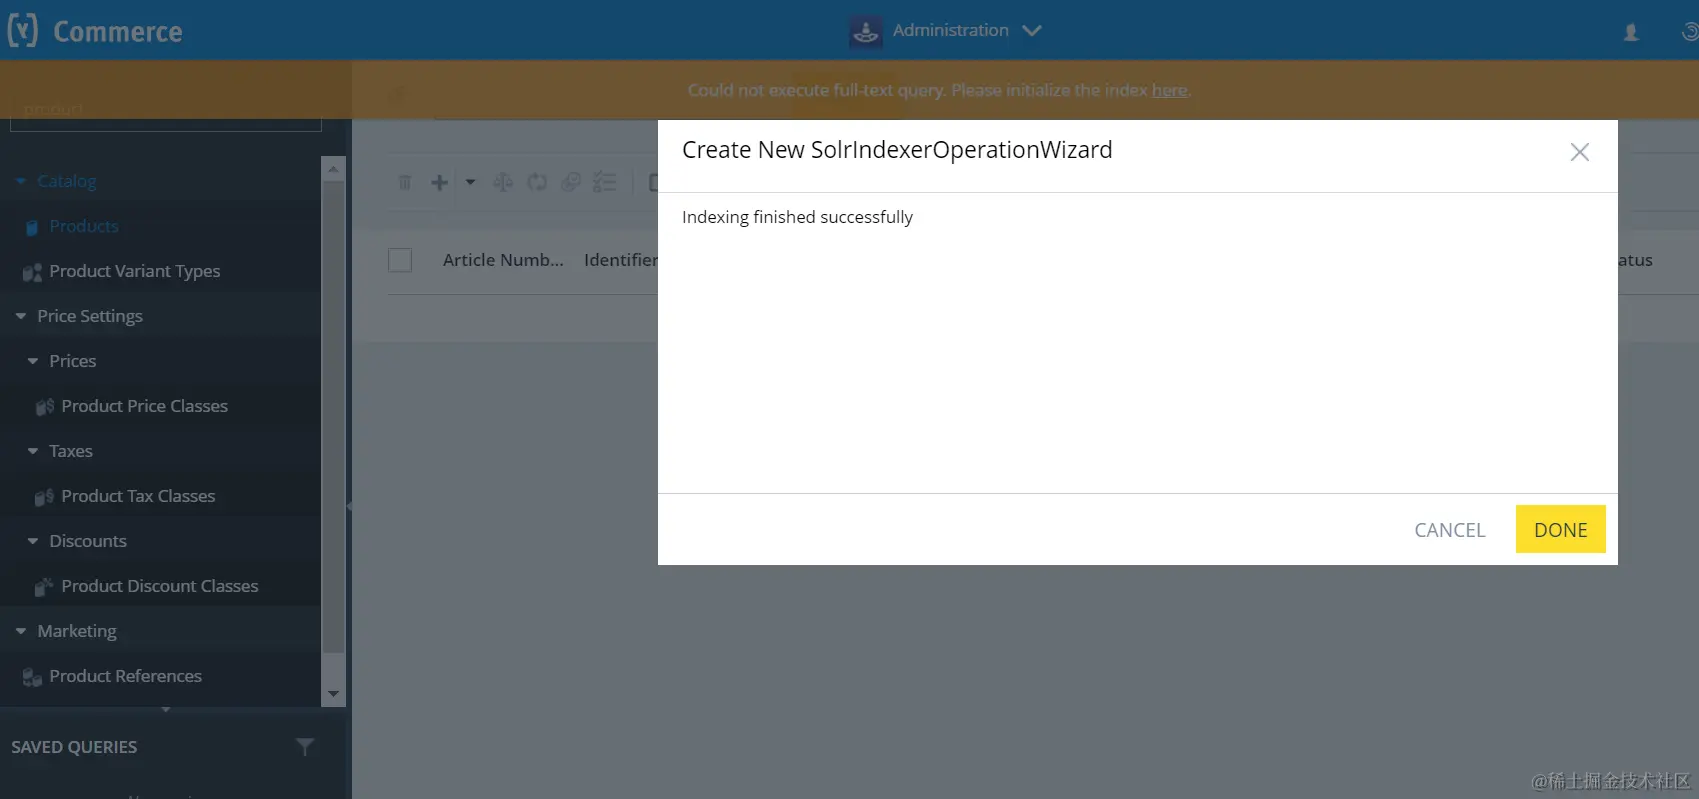Select Products in the navigation tree
The width and height of the screenshot is (1699, 799).
click(x=84, y=226)
